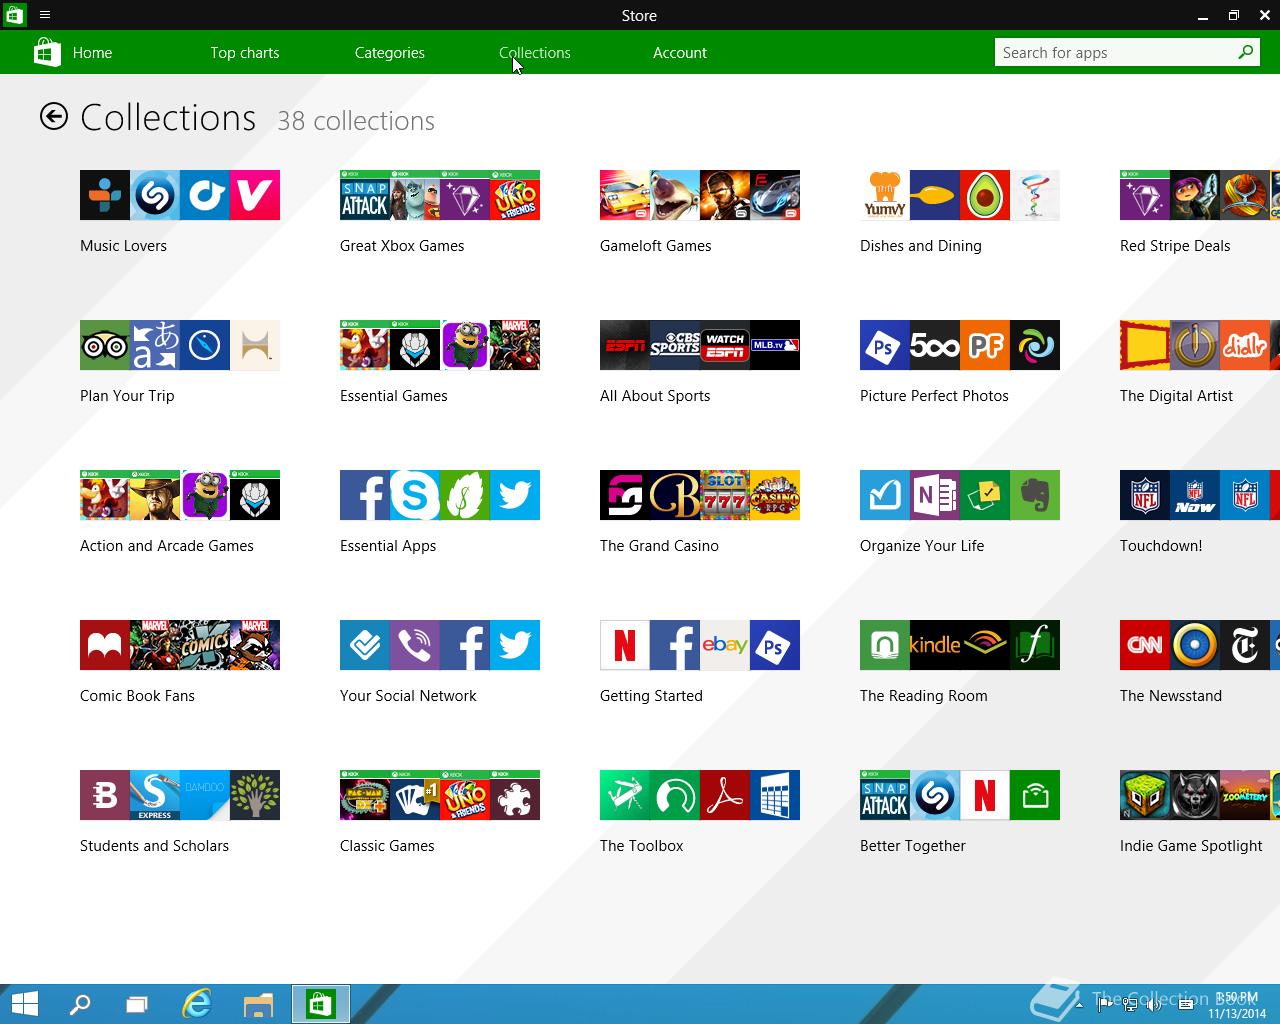Open File Explorer from taskbar
The image size is (1280, 1024).
(x=258, y=1004)
